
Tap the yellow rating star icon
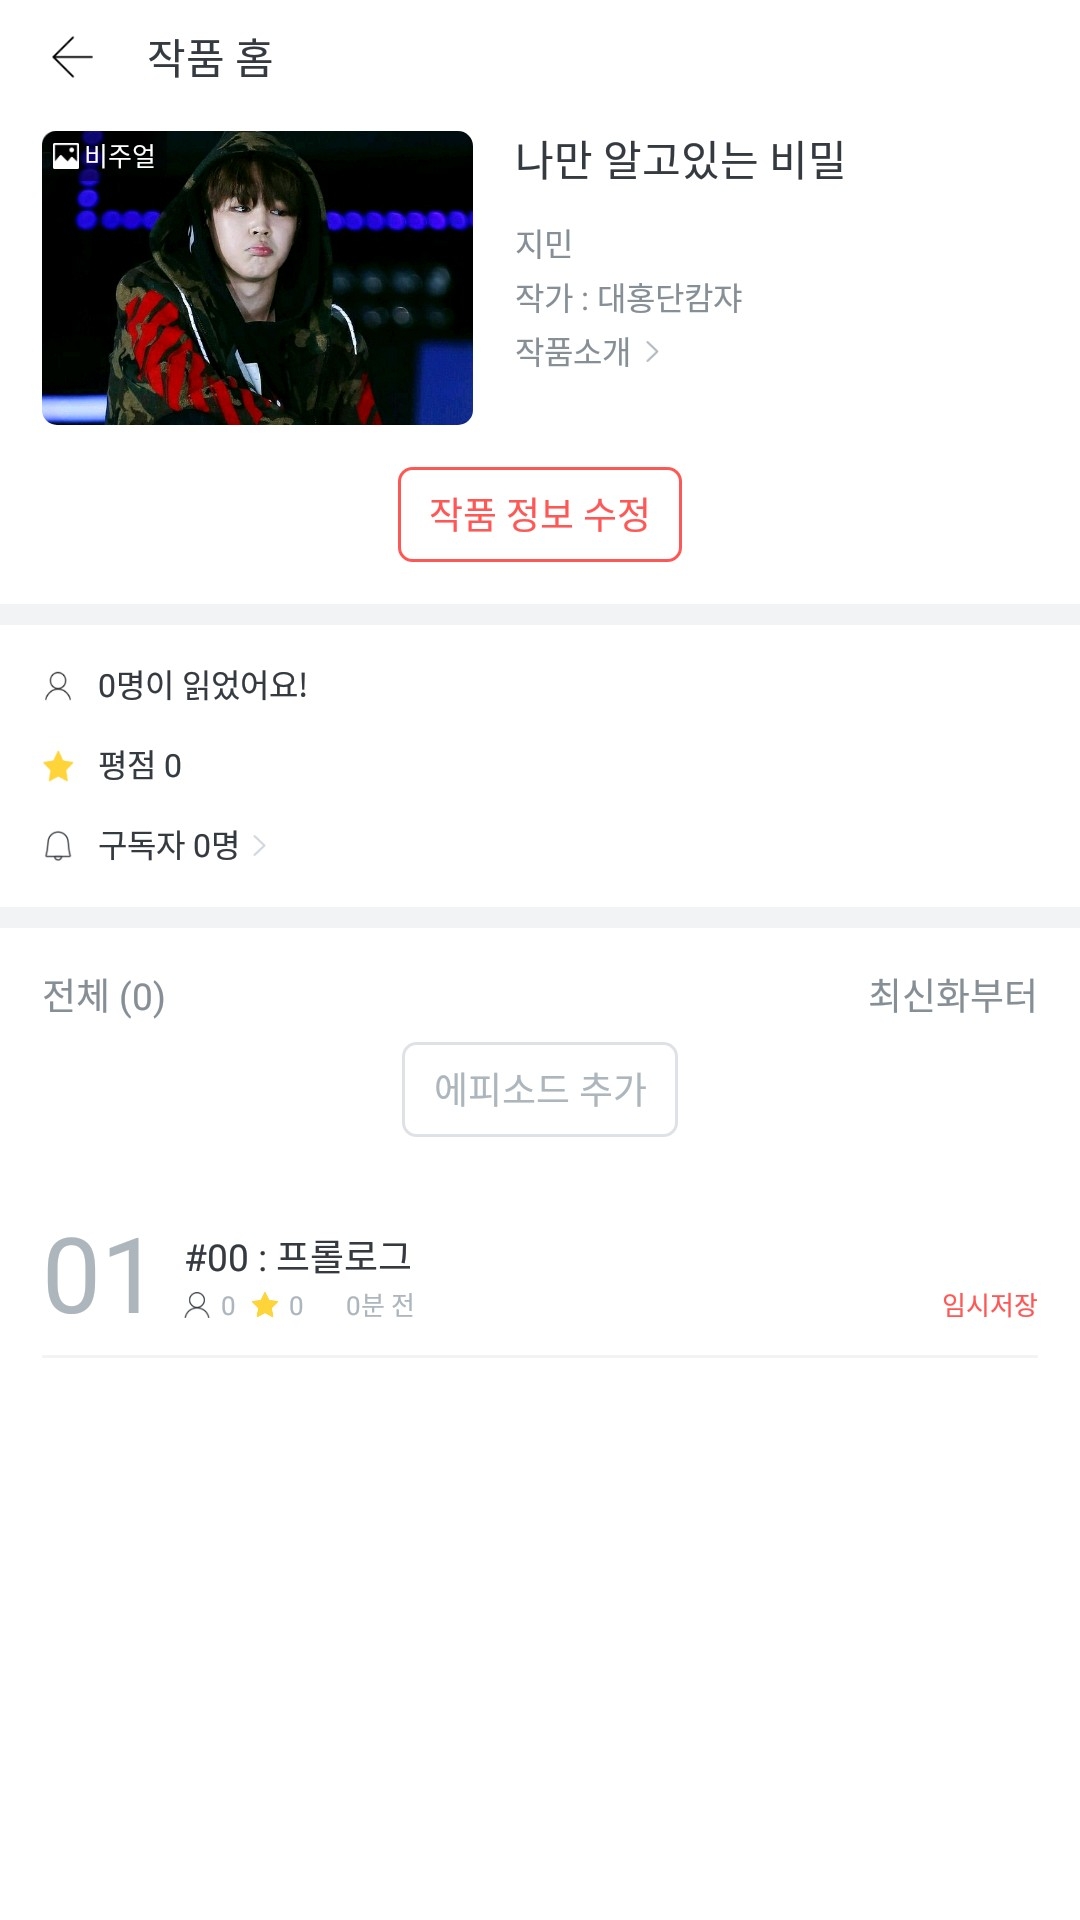(58, 766)
